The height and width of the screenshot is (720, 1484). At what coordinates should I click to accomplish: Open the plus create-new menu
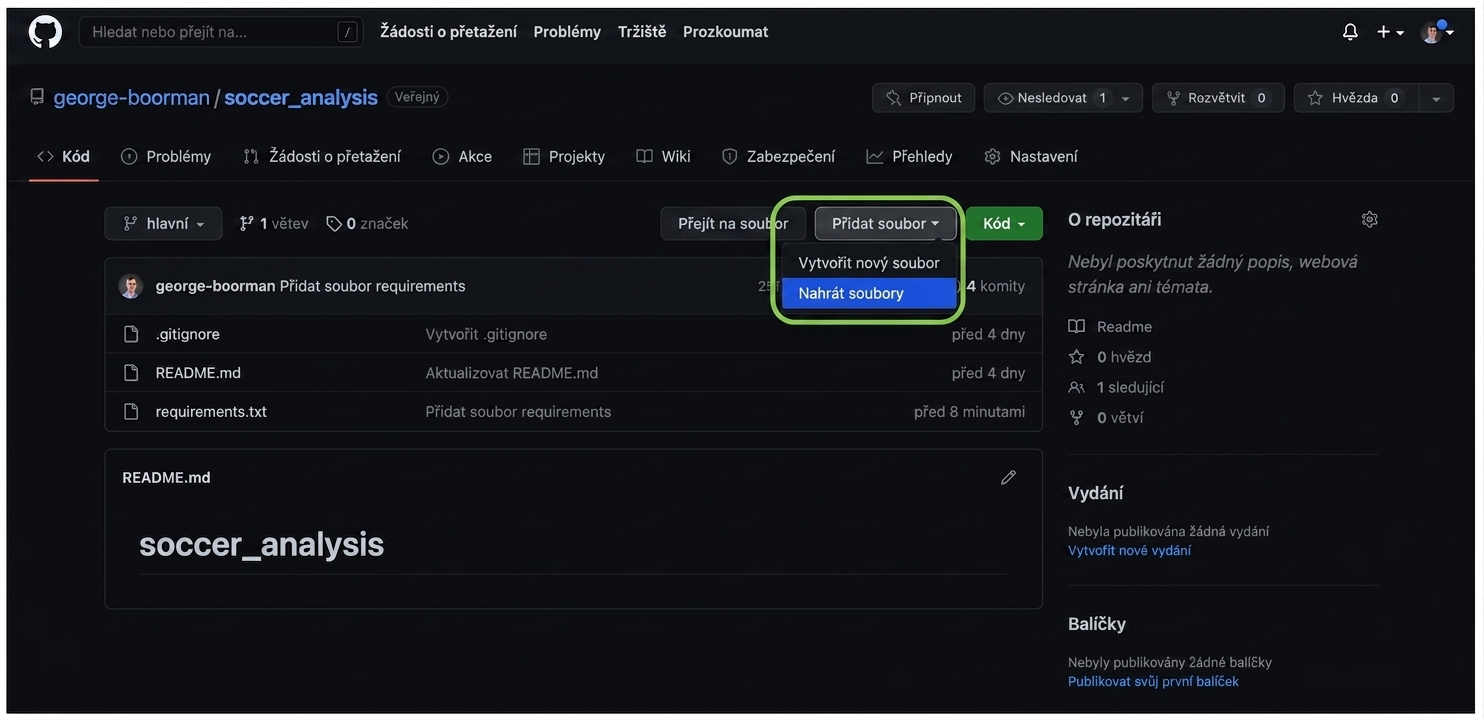pos(1390,32)
